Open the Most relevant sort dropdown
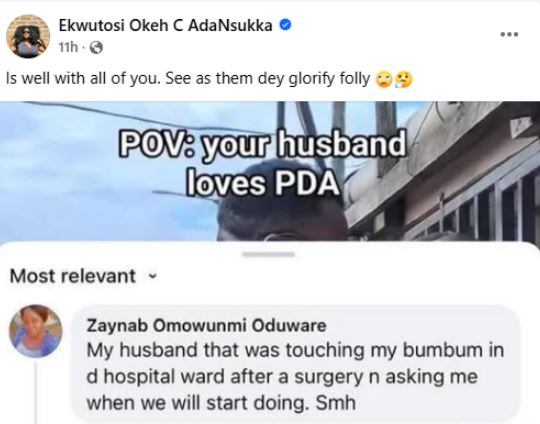Screen dimensions: 540x424 click(x=84, y=276)
